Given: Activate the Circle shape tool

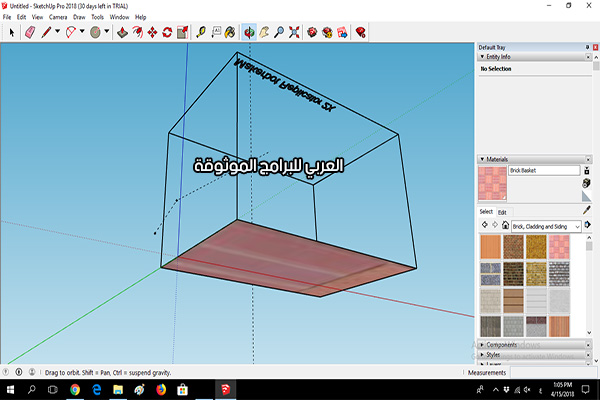Looking at the screenshot, I should [95, 33].
